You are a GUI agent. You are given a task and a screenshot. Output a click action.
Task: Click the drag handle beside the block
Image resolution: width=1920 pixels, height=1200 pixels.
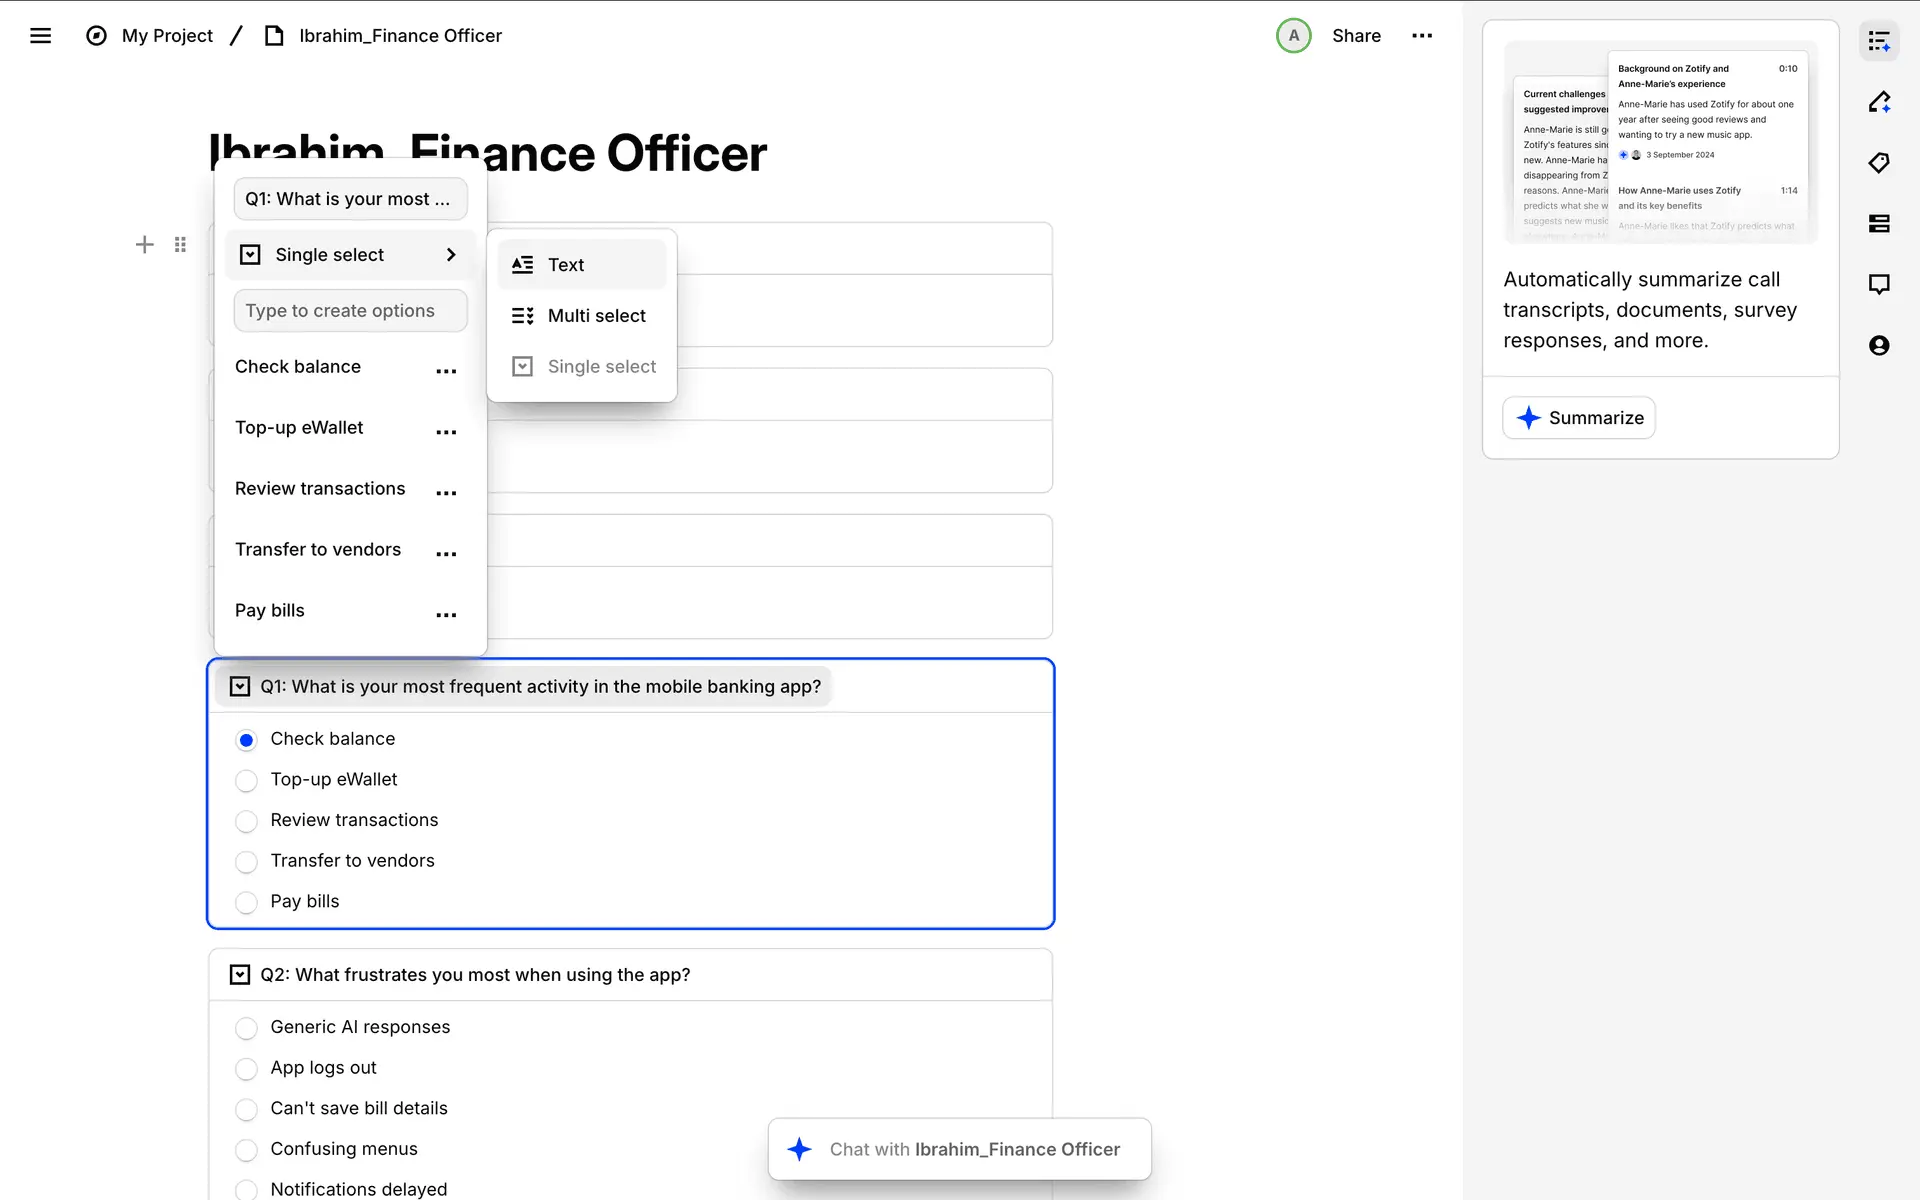click(x=180, y=245)
